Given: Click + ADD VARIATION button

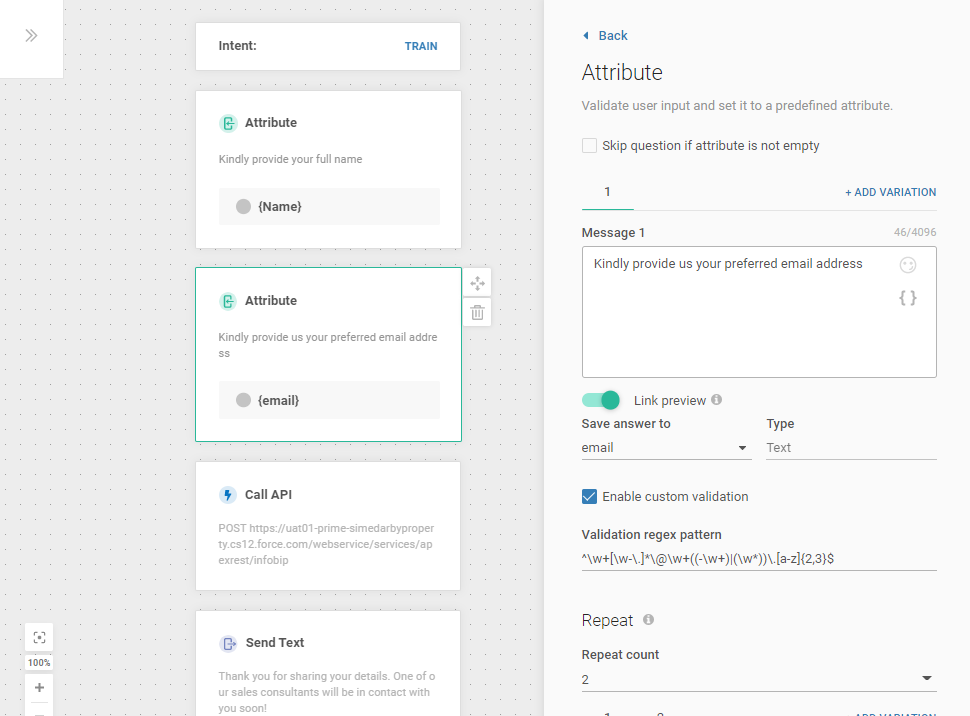Looking at the screenshot, I should pyautogui.click(x=890, y=192).
